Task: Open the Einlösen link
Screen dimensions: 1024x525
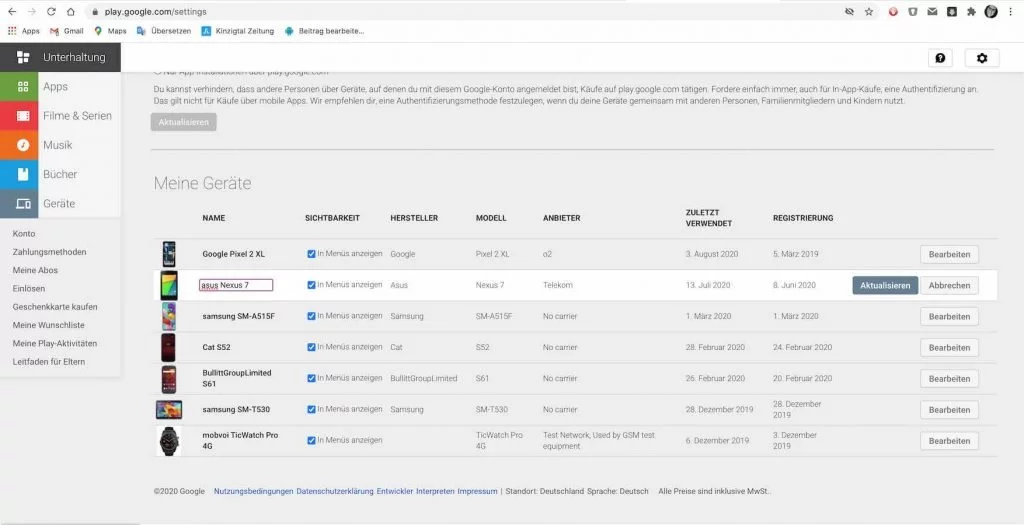Action: (x=29, y=289)
